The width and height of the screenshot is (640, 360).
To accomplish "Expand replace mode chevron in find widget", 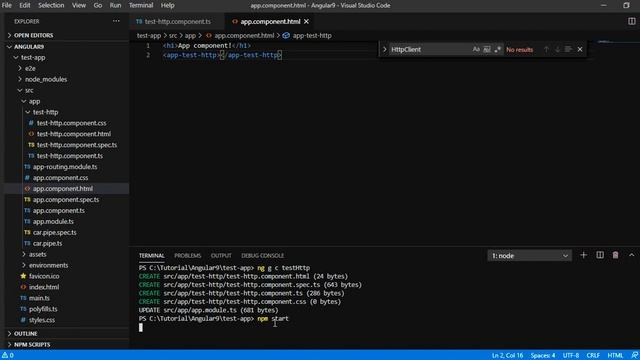I will coord(384,49).
